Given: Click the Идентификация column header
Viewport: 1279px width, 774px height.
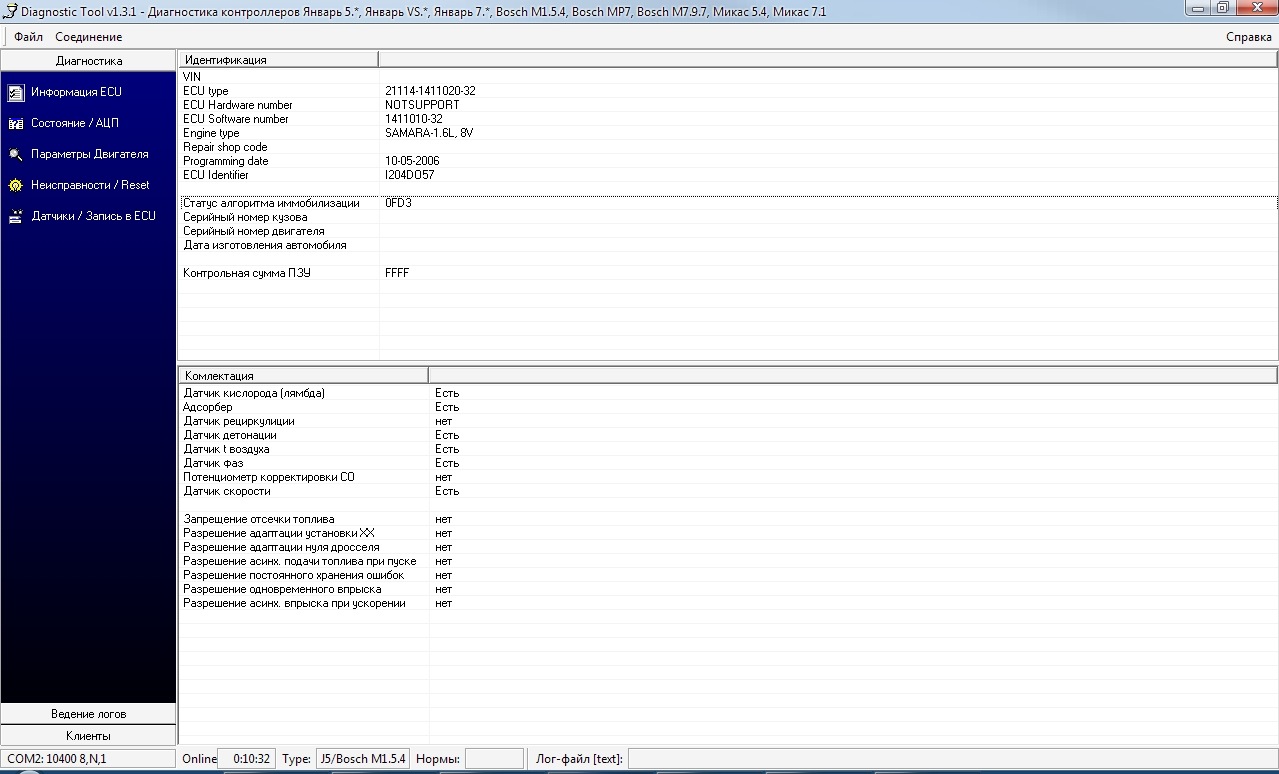Looking at the screenshot, I should (x=278, y=60).
